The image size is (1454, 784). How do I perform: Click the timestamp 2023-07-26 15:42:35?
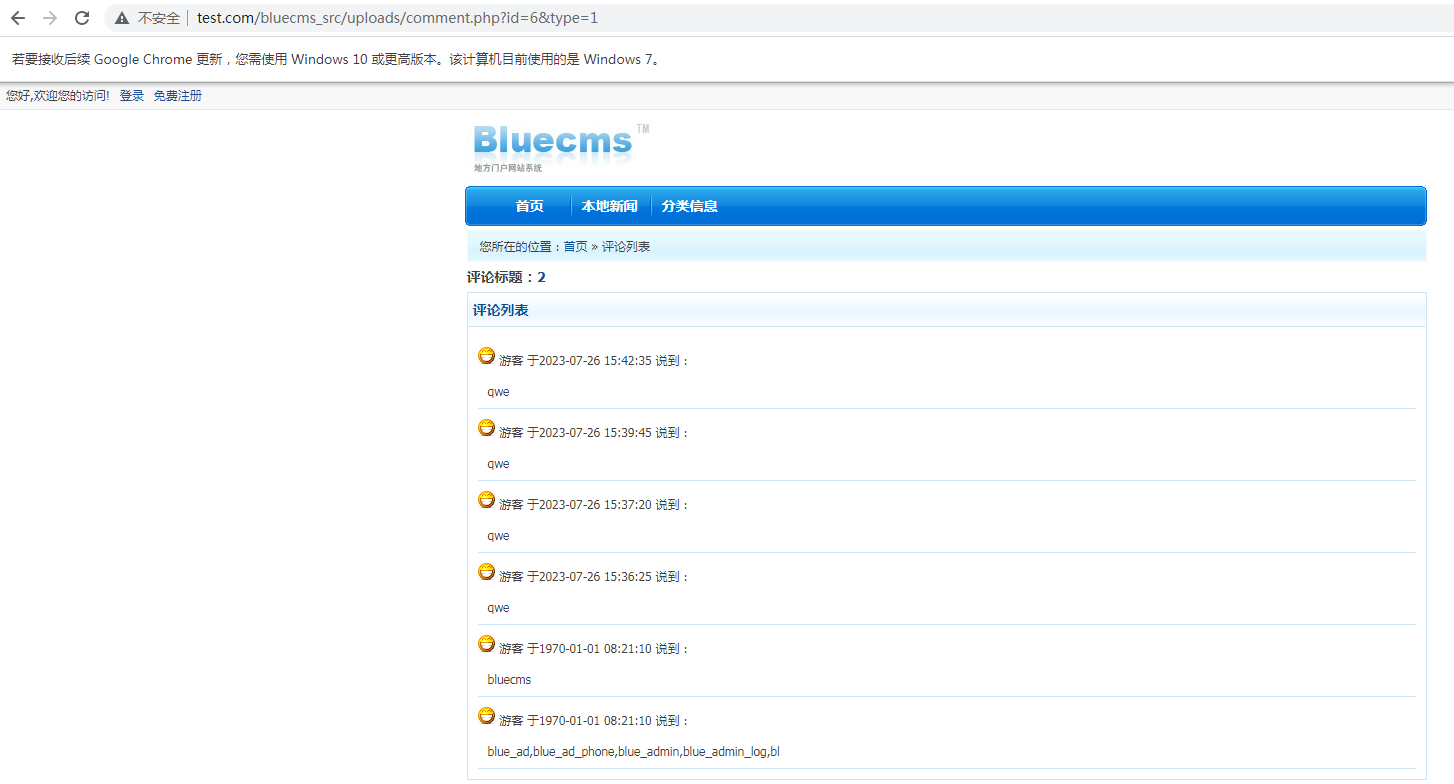pyautogui.click(x=595, y=361)
